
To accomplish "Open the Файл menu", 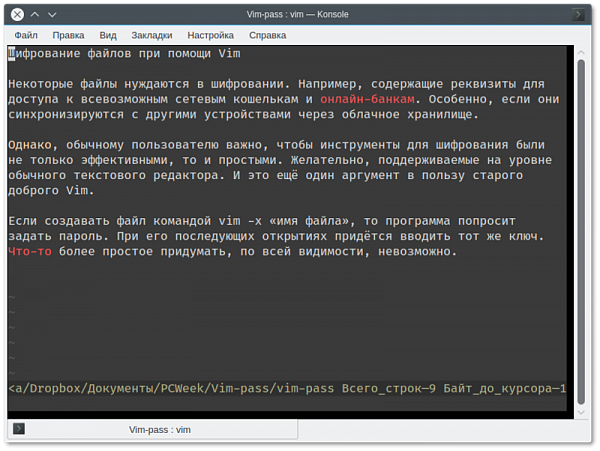I will point(26,35).
